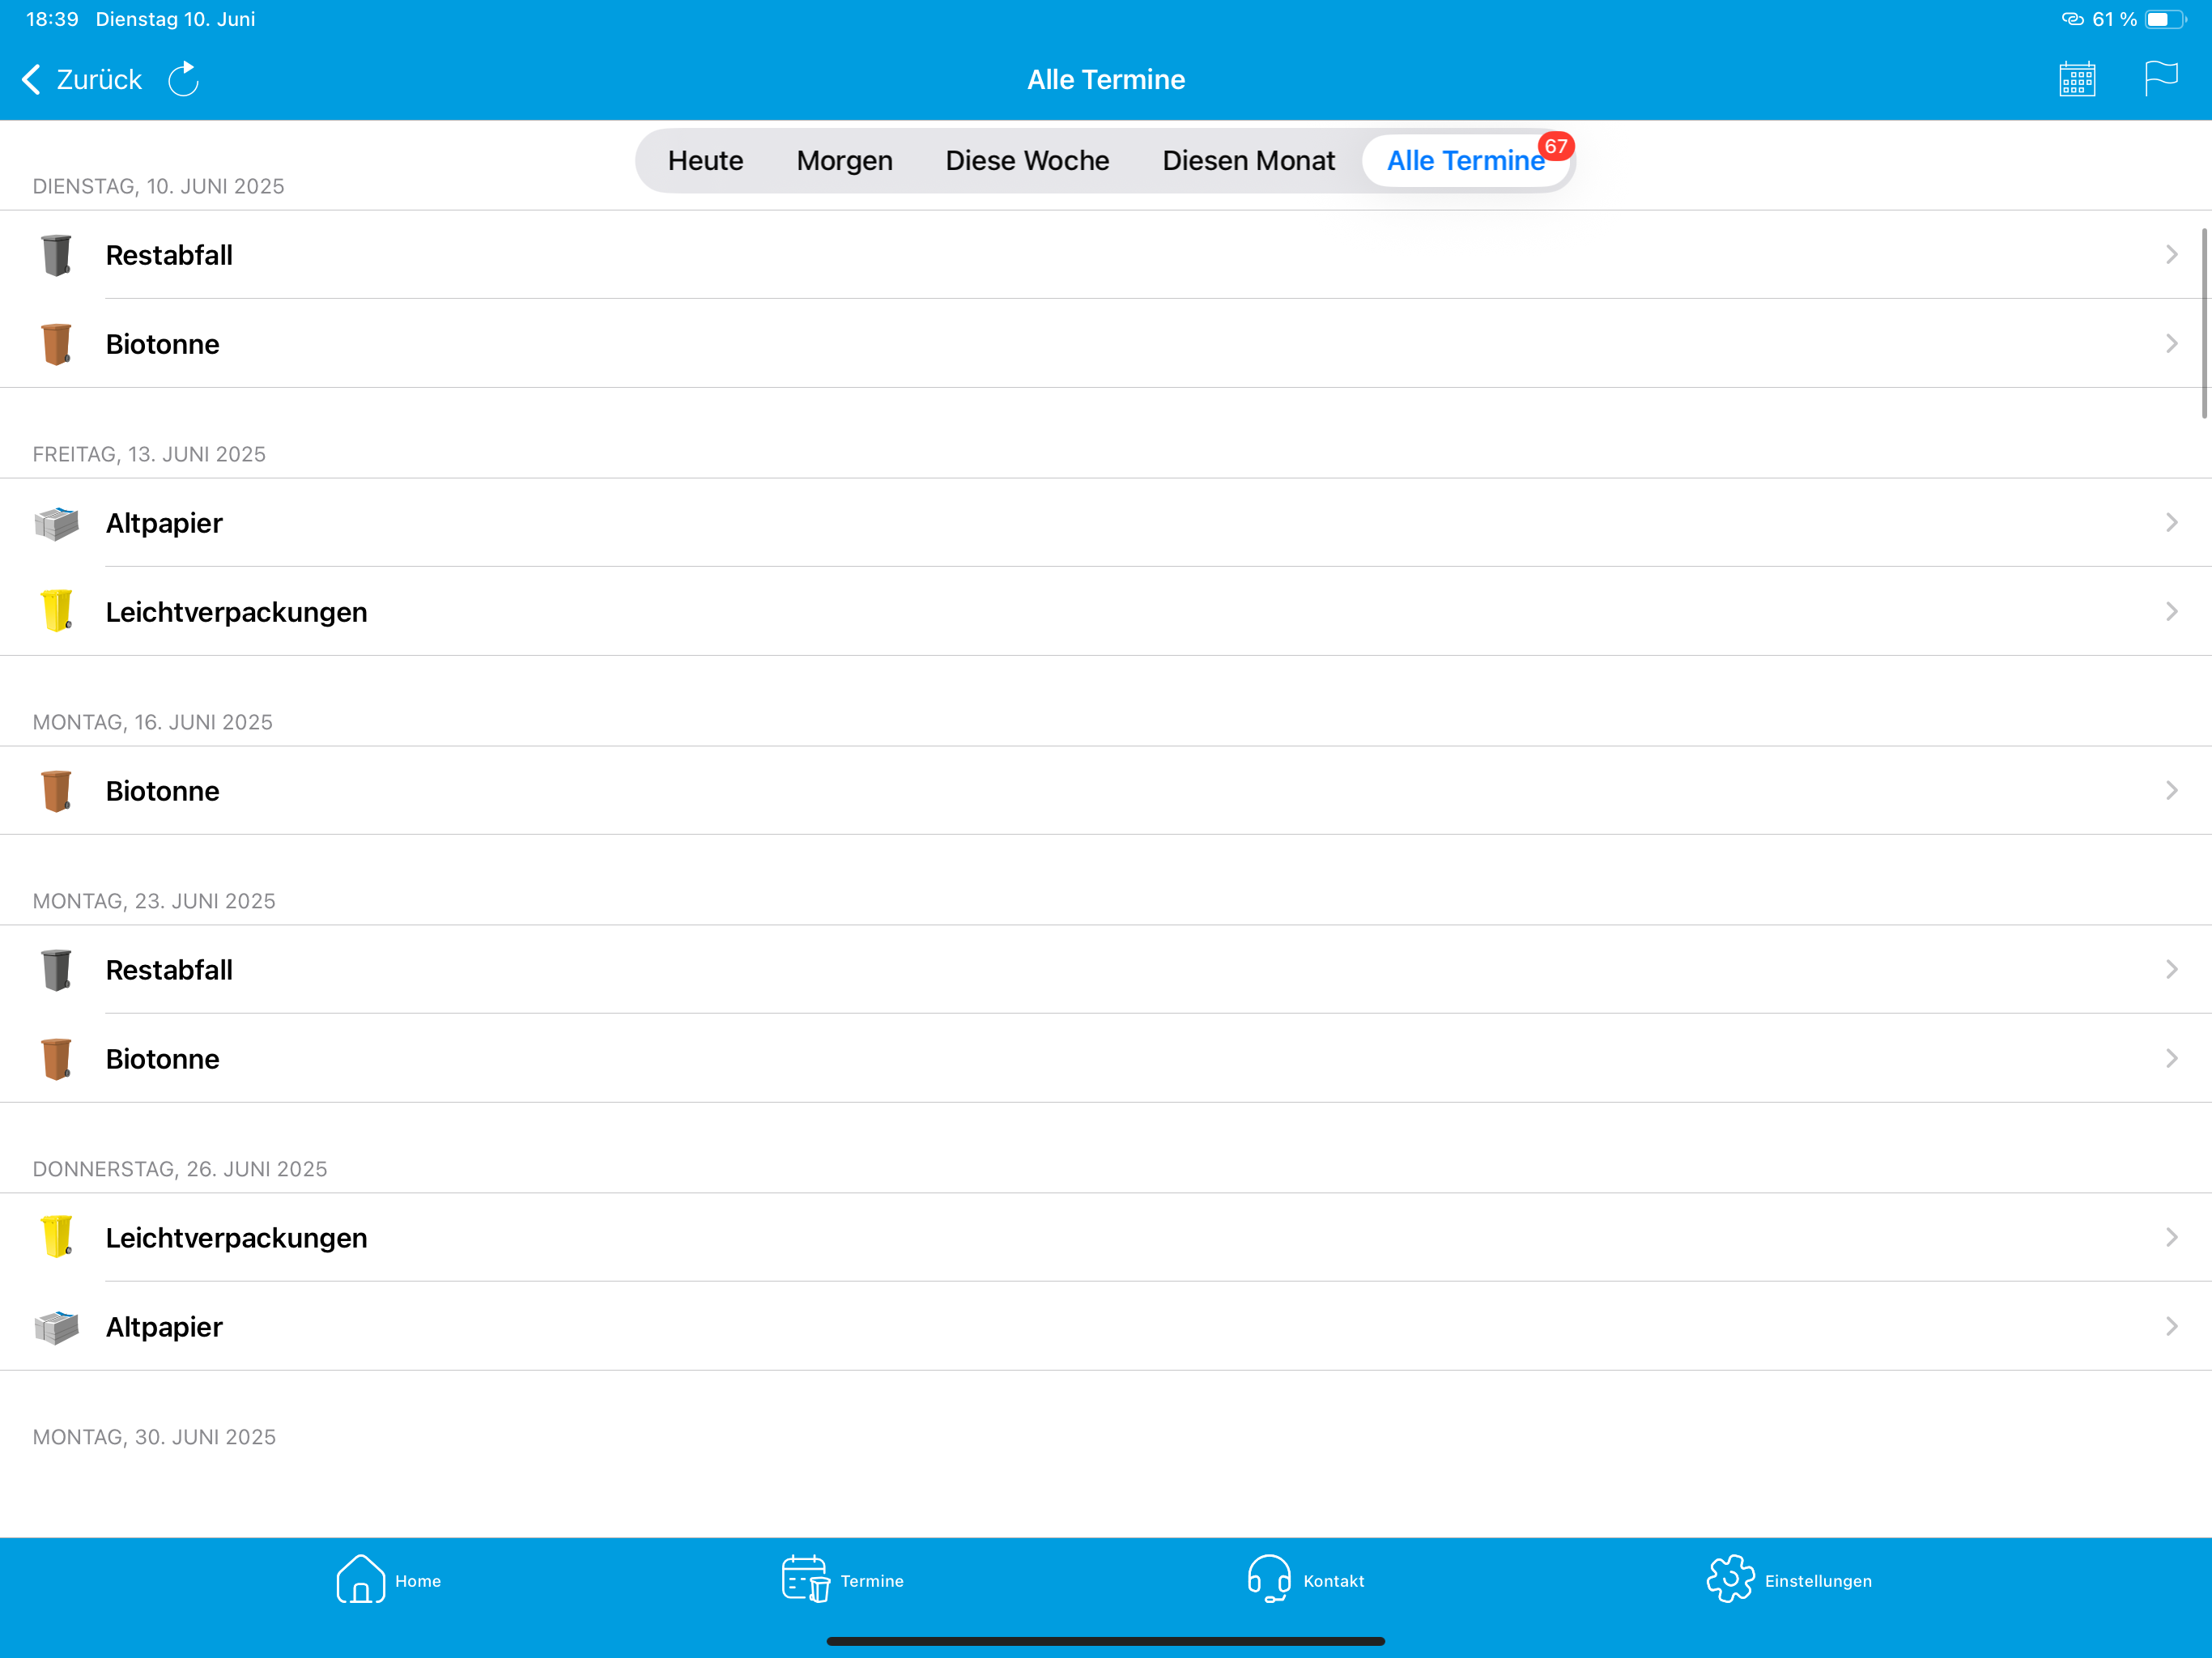Tap the red 67 badge
This screenshot has width=2212, height=1658.
click(1556, 146)
